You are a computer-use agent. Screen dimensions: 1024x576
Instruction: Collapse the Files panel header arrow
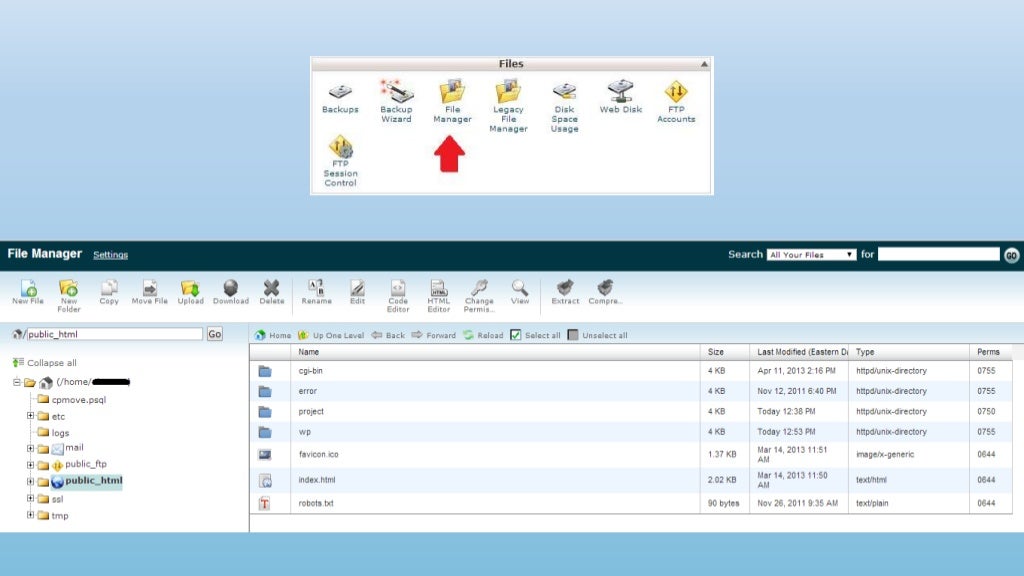pos(704,64)
